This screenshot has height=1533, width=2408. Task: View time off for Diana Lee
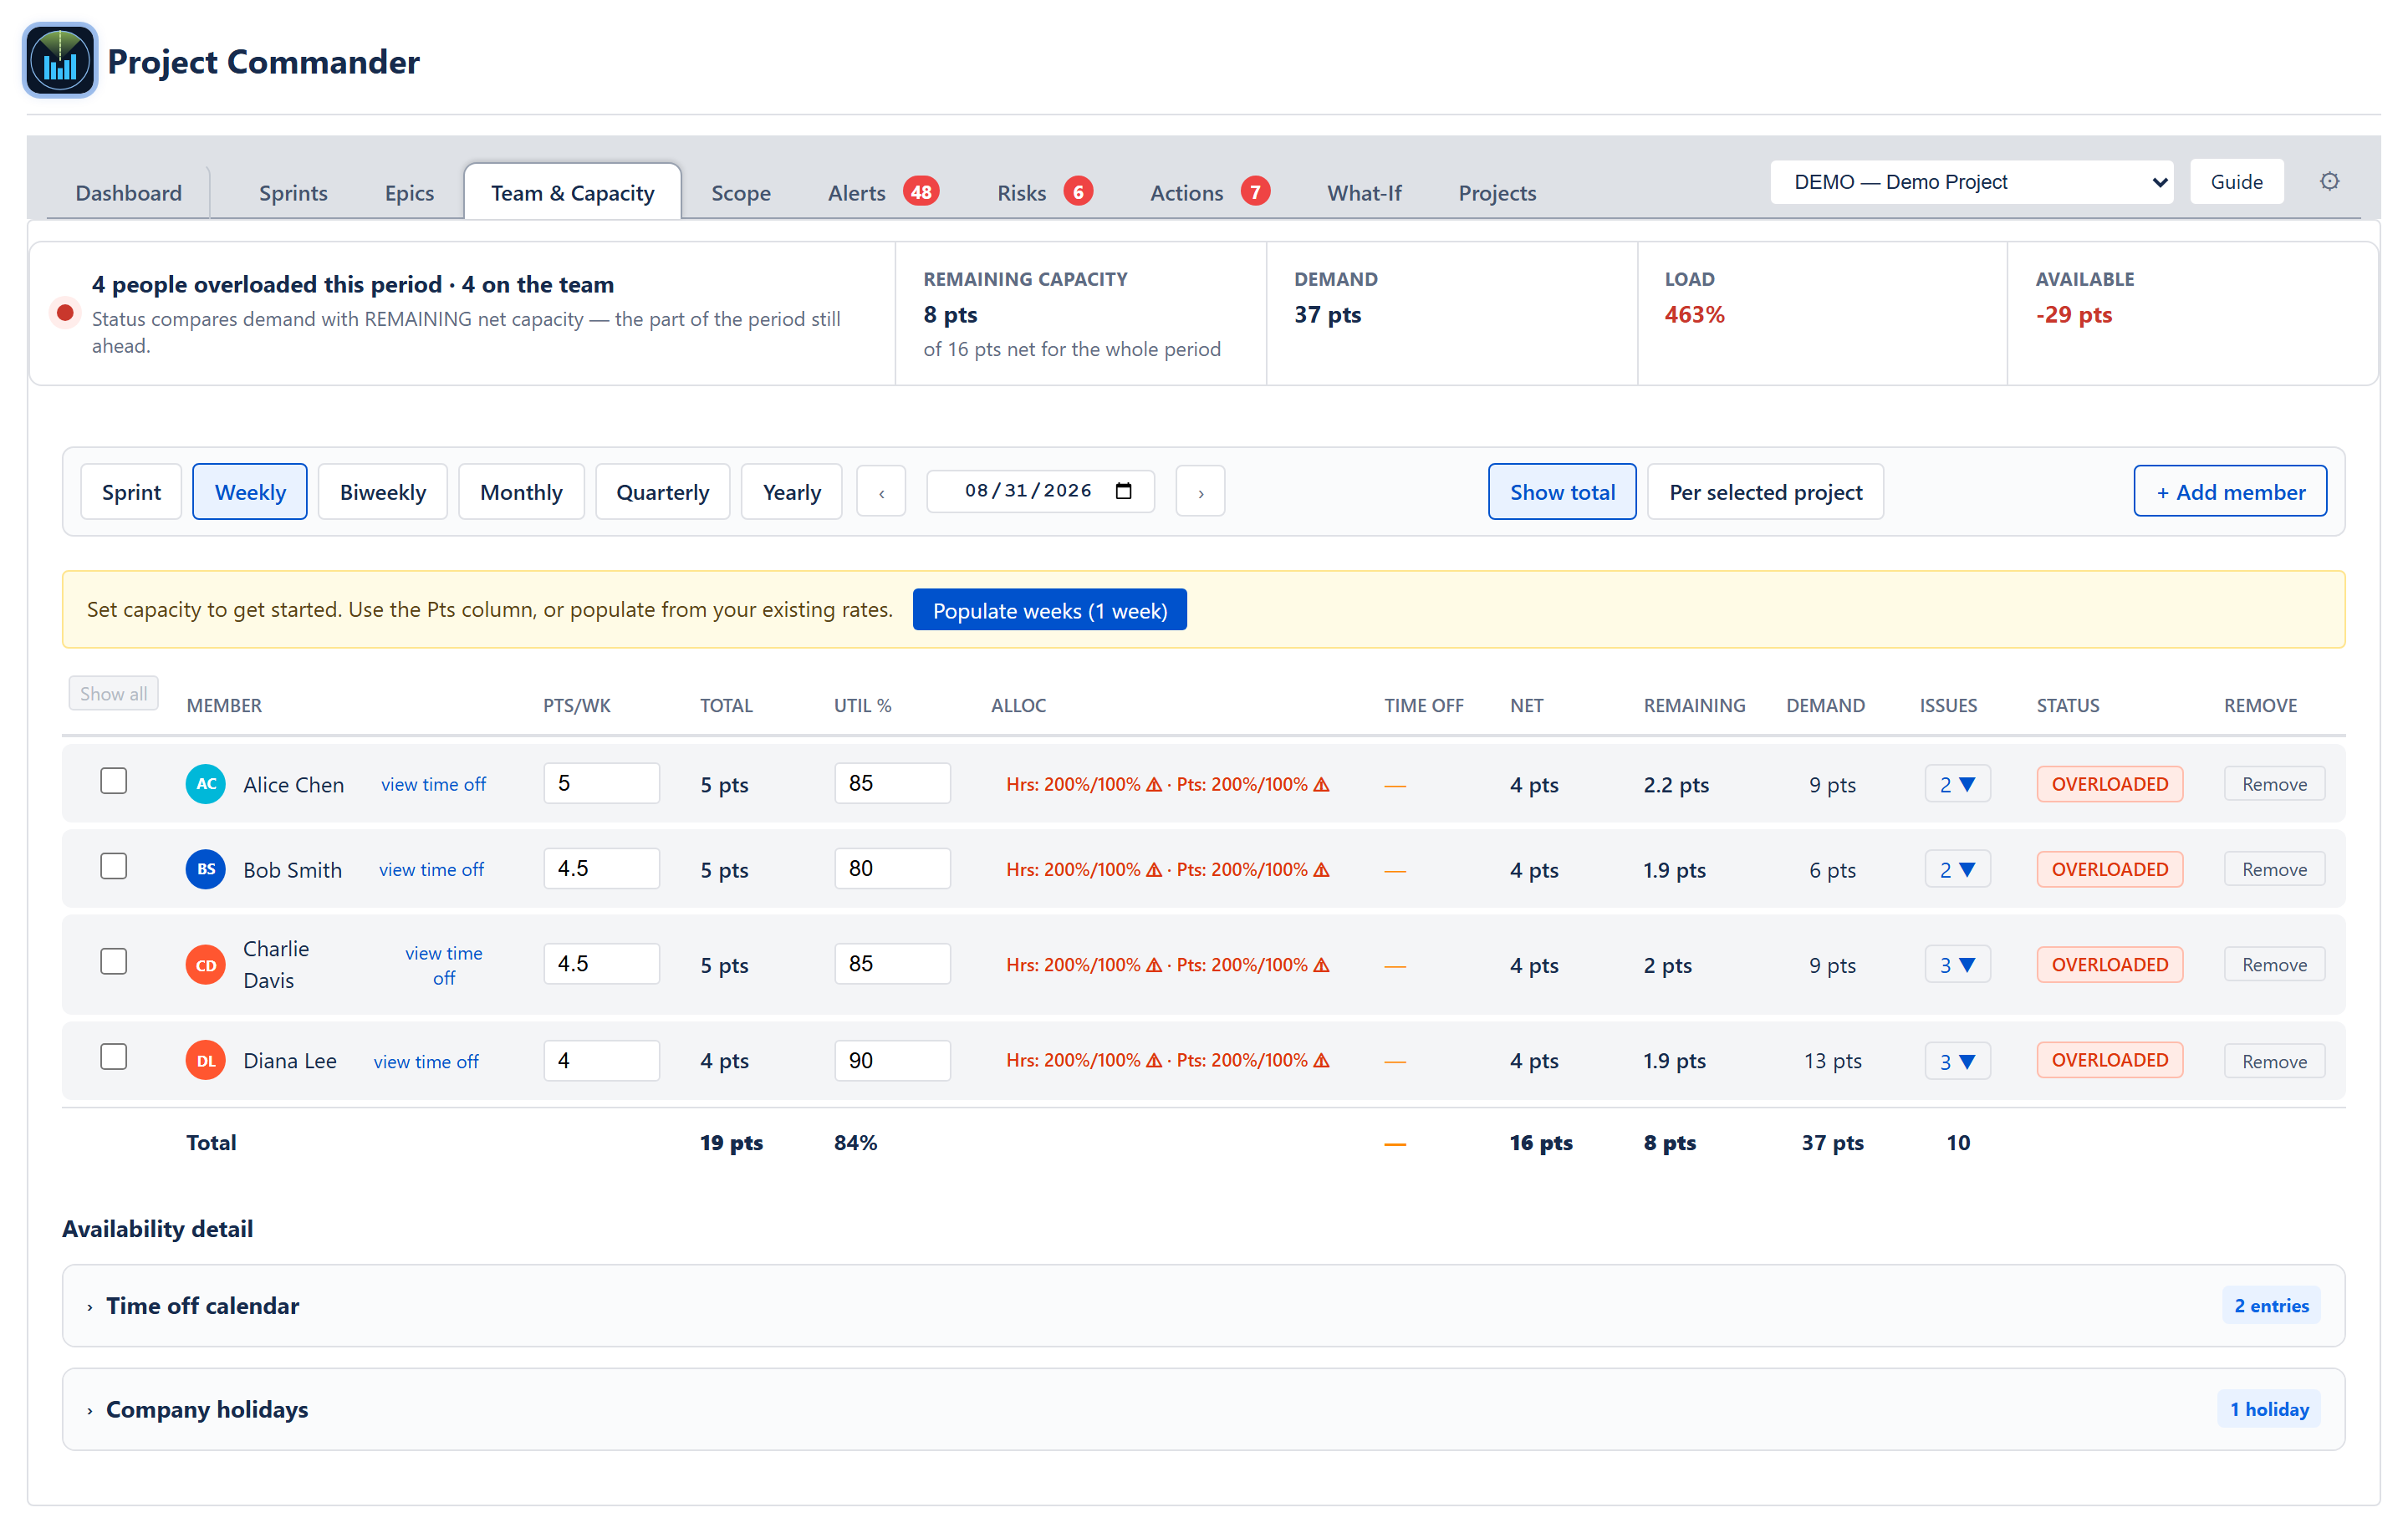[x=426, y=1061]
